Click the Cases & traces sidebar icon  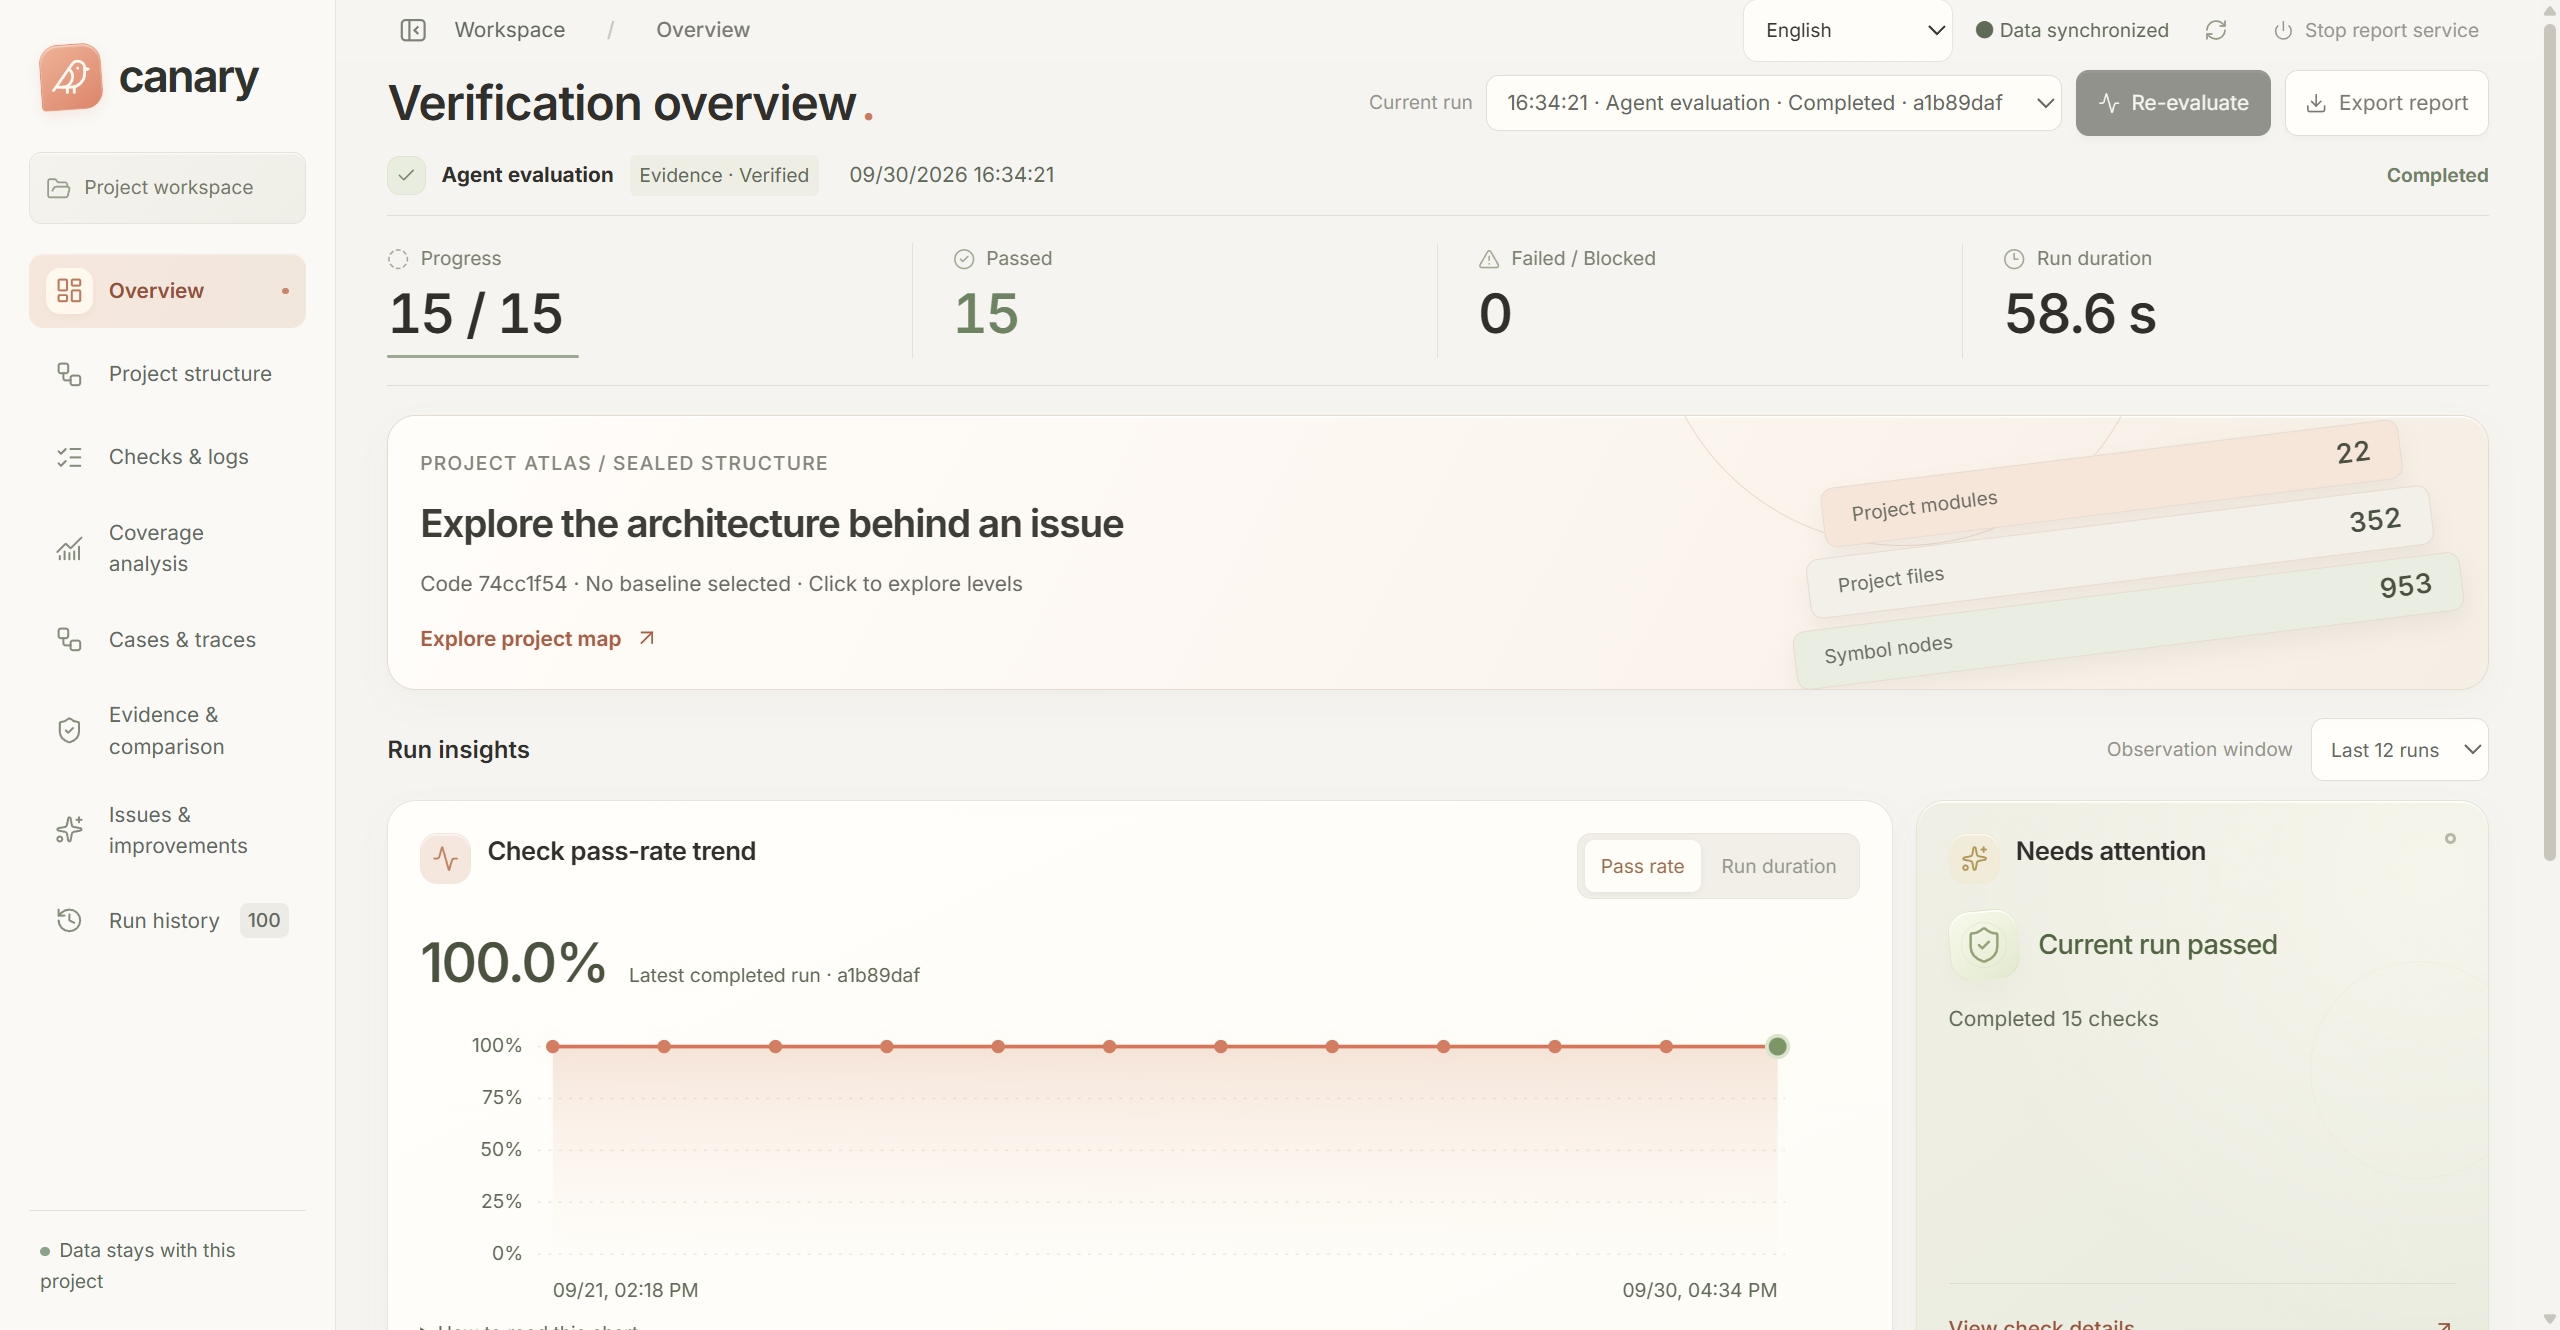tap(69, 640)
